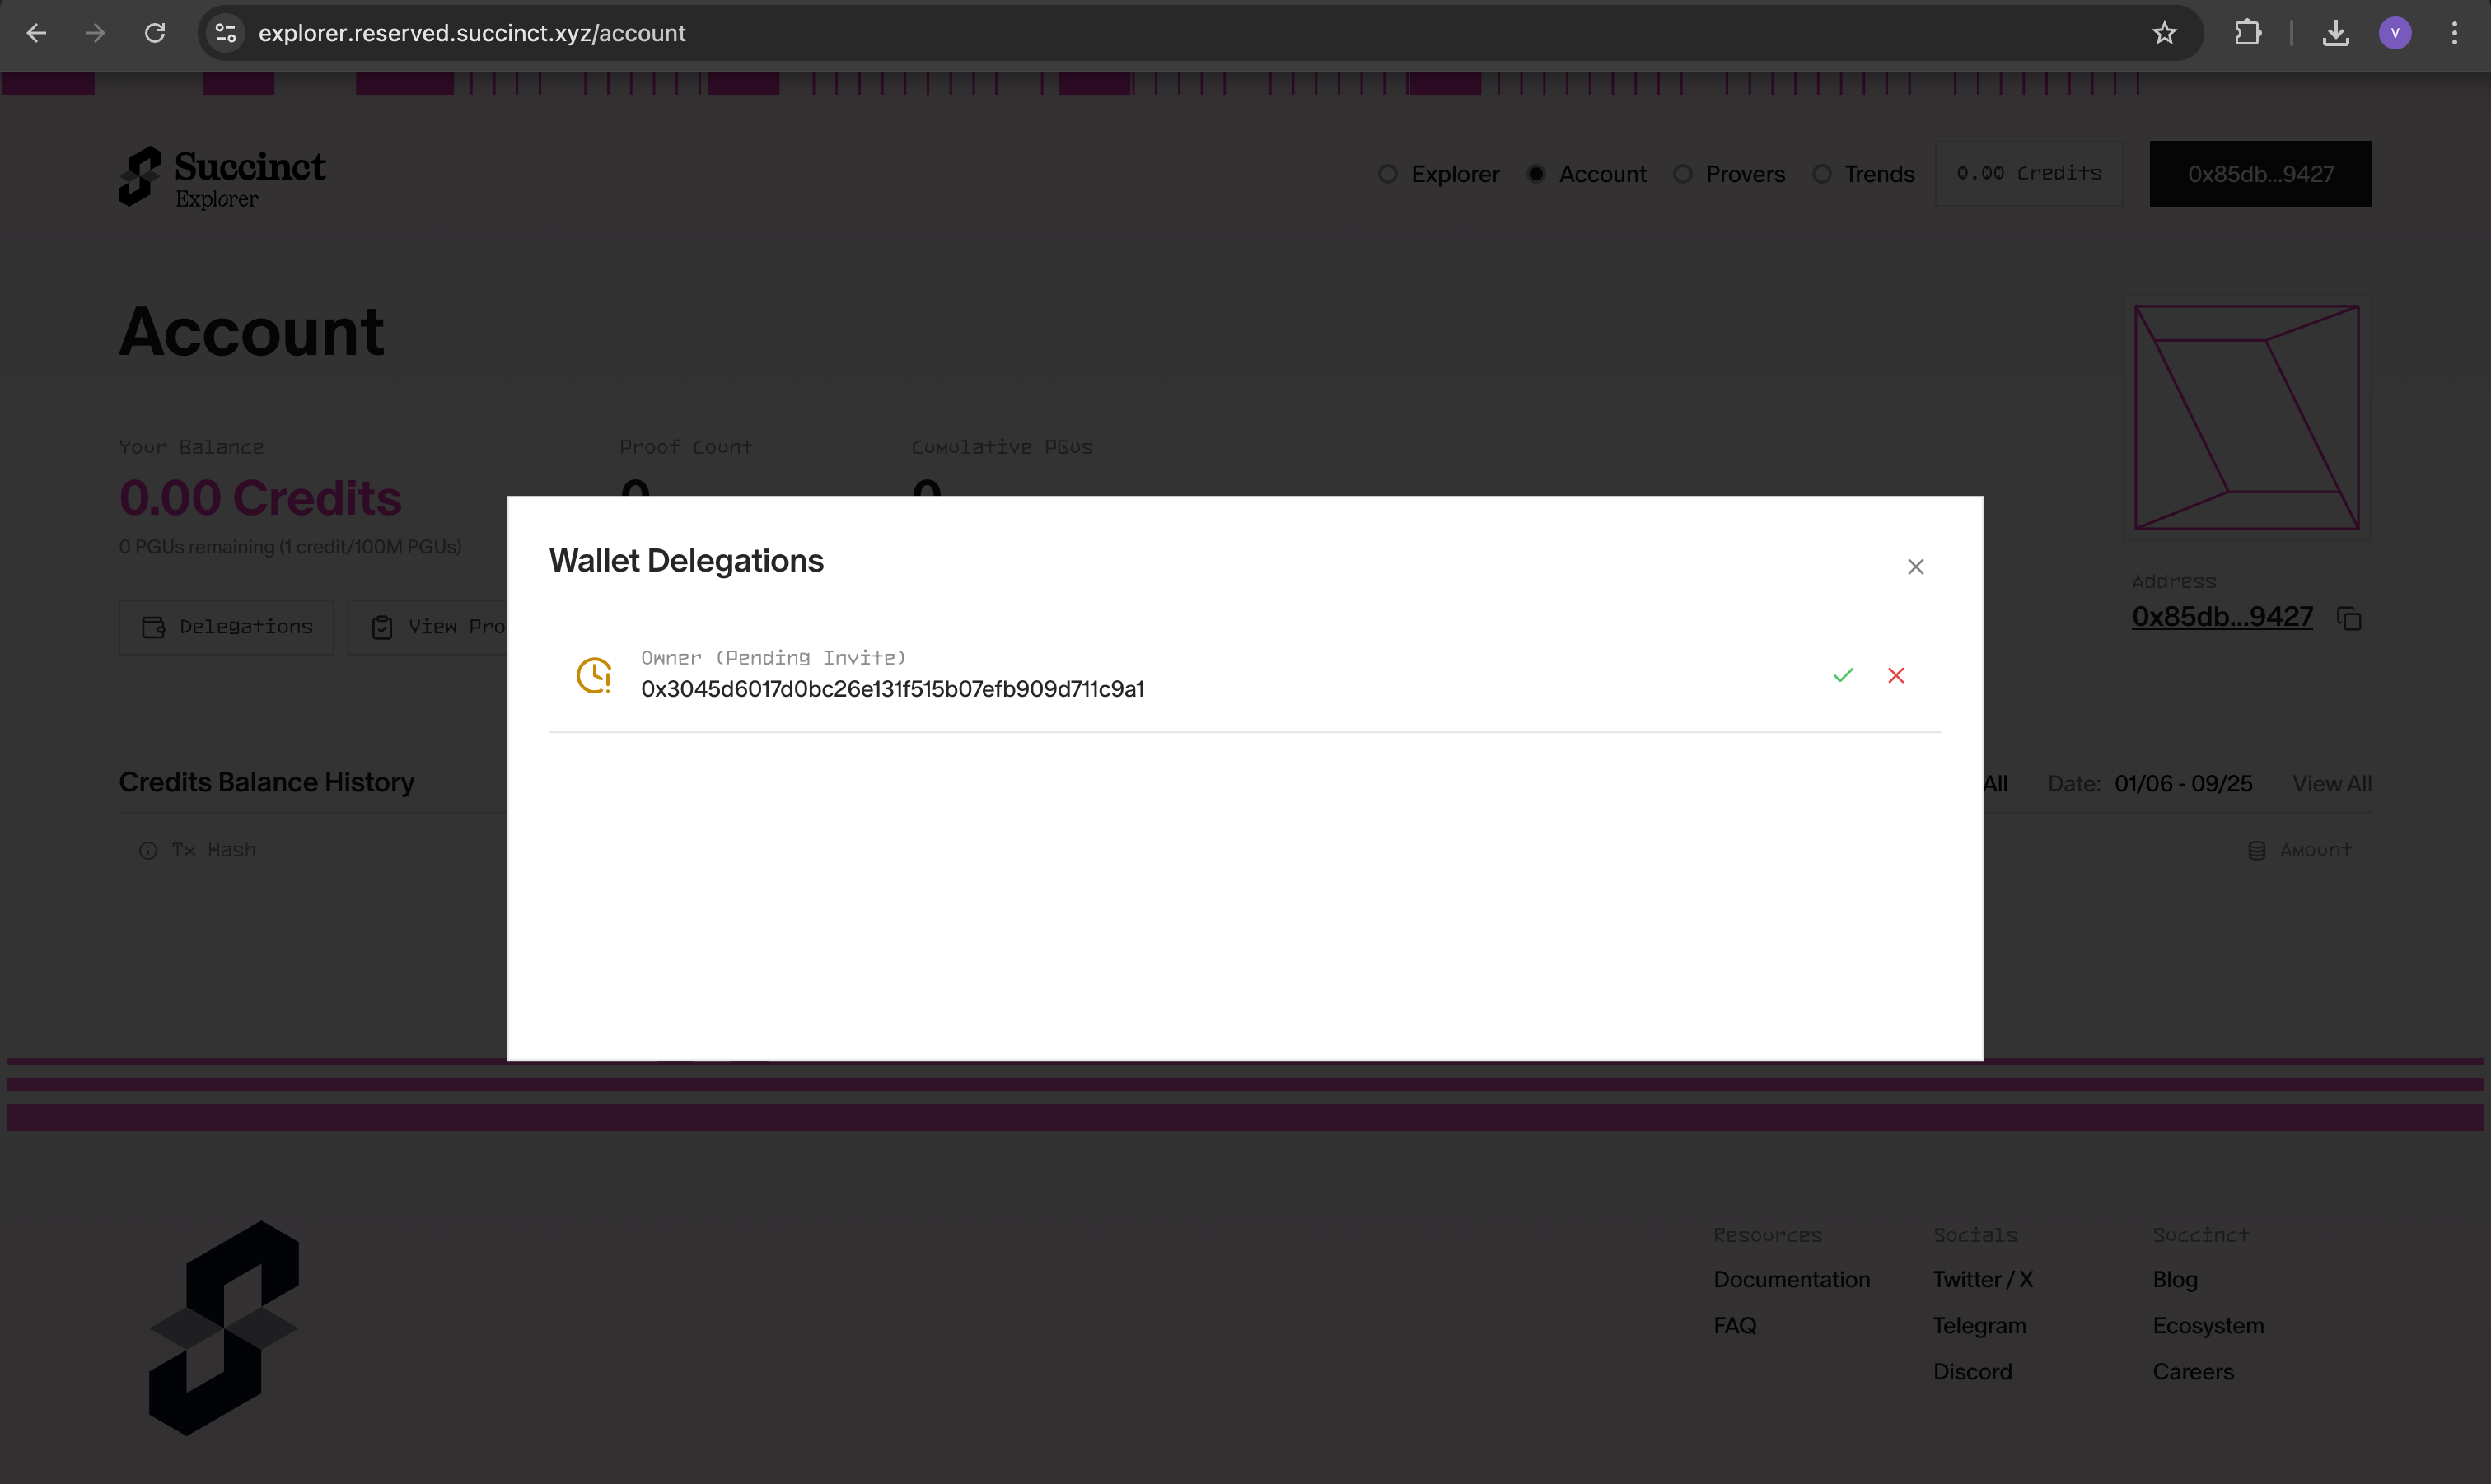Open the 0x85db...9427 wallet button menu

coord(2260,174)
